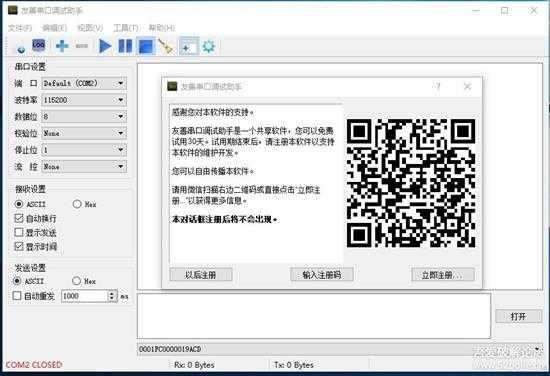Open the 编辑(E) menu
Viewport: 550px width, 376px height.
(x=54, y=28)
